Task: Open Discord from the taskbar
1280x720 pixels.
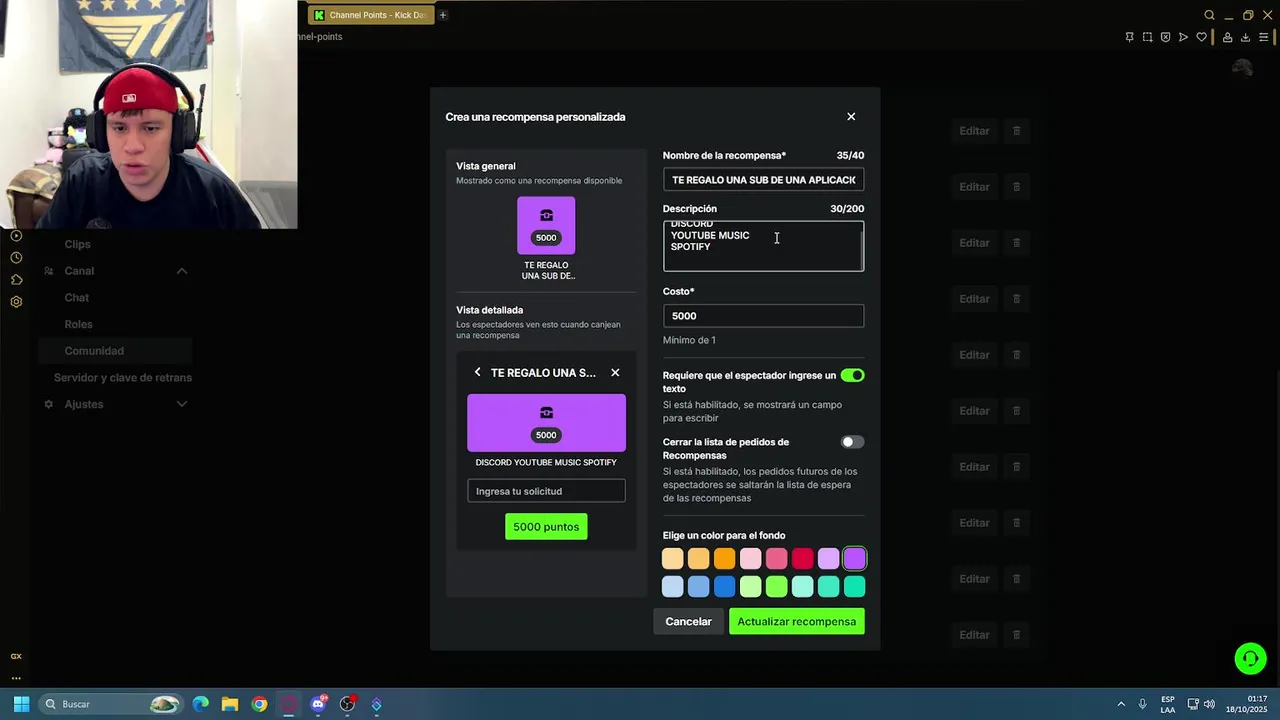Action: [x=318, y=704]
